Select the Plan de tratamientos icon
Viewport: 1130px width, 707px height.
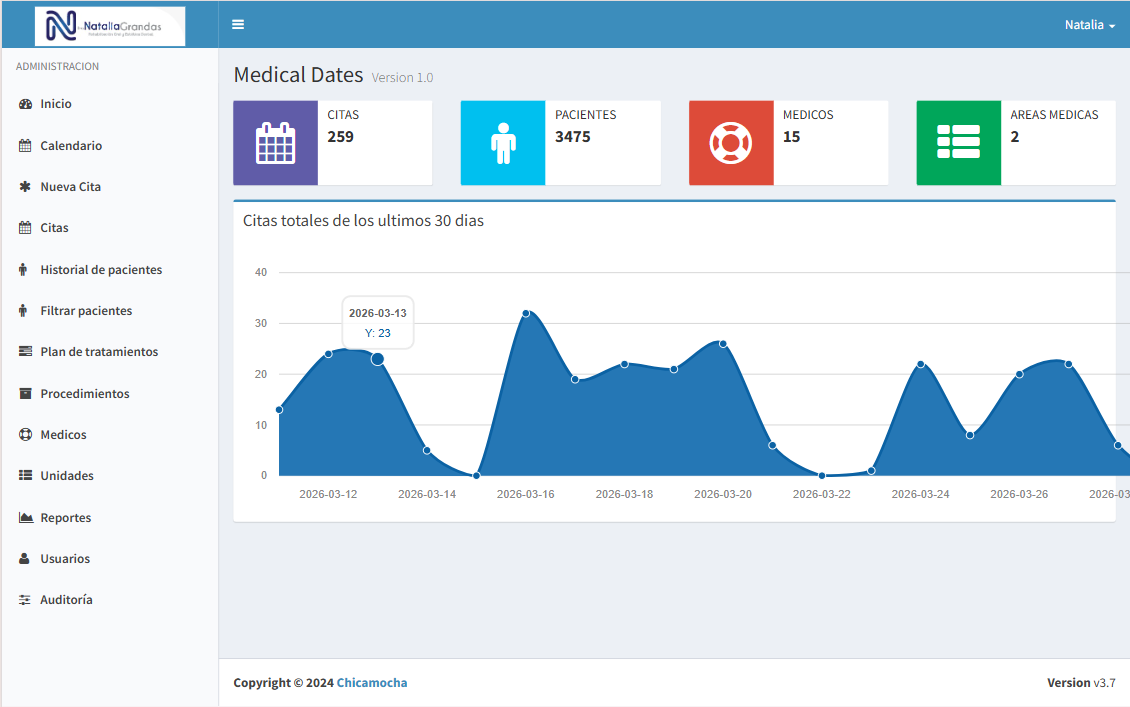24,351
